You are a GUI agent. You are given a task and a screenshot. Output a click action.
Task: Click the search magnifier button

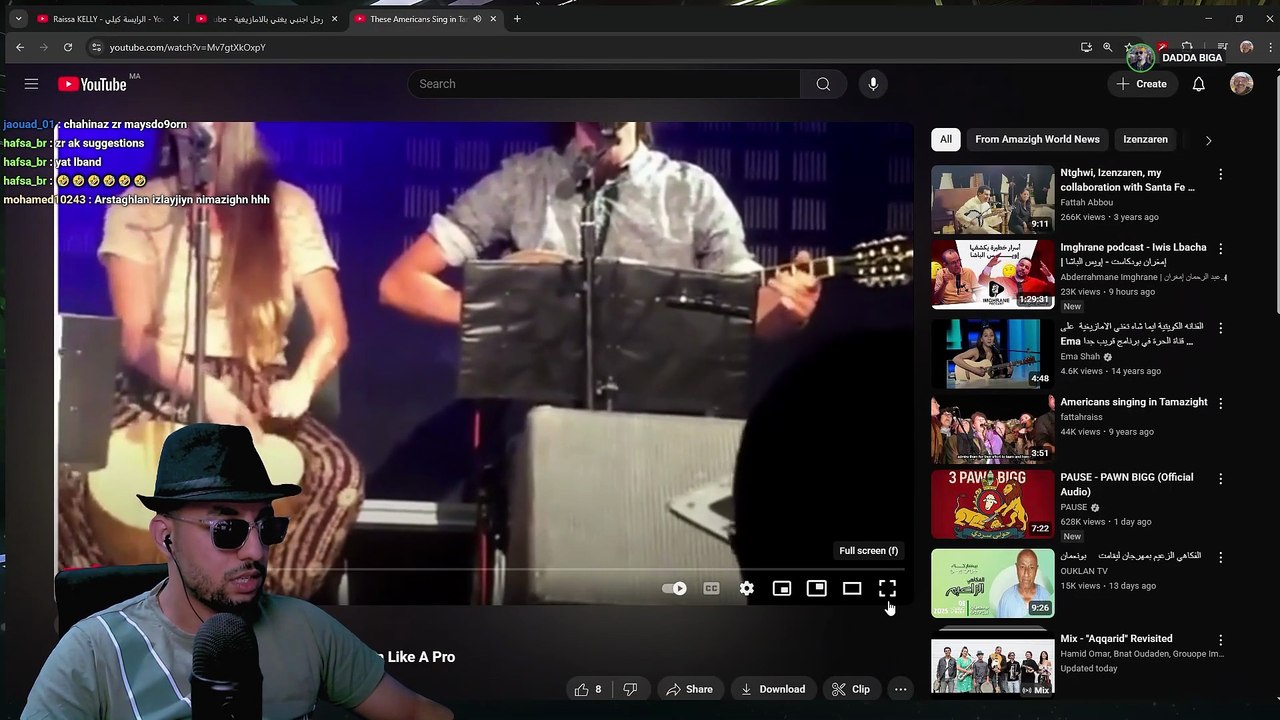pos(823,84)
